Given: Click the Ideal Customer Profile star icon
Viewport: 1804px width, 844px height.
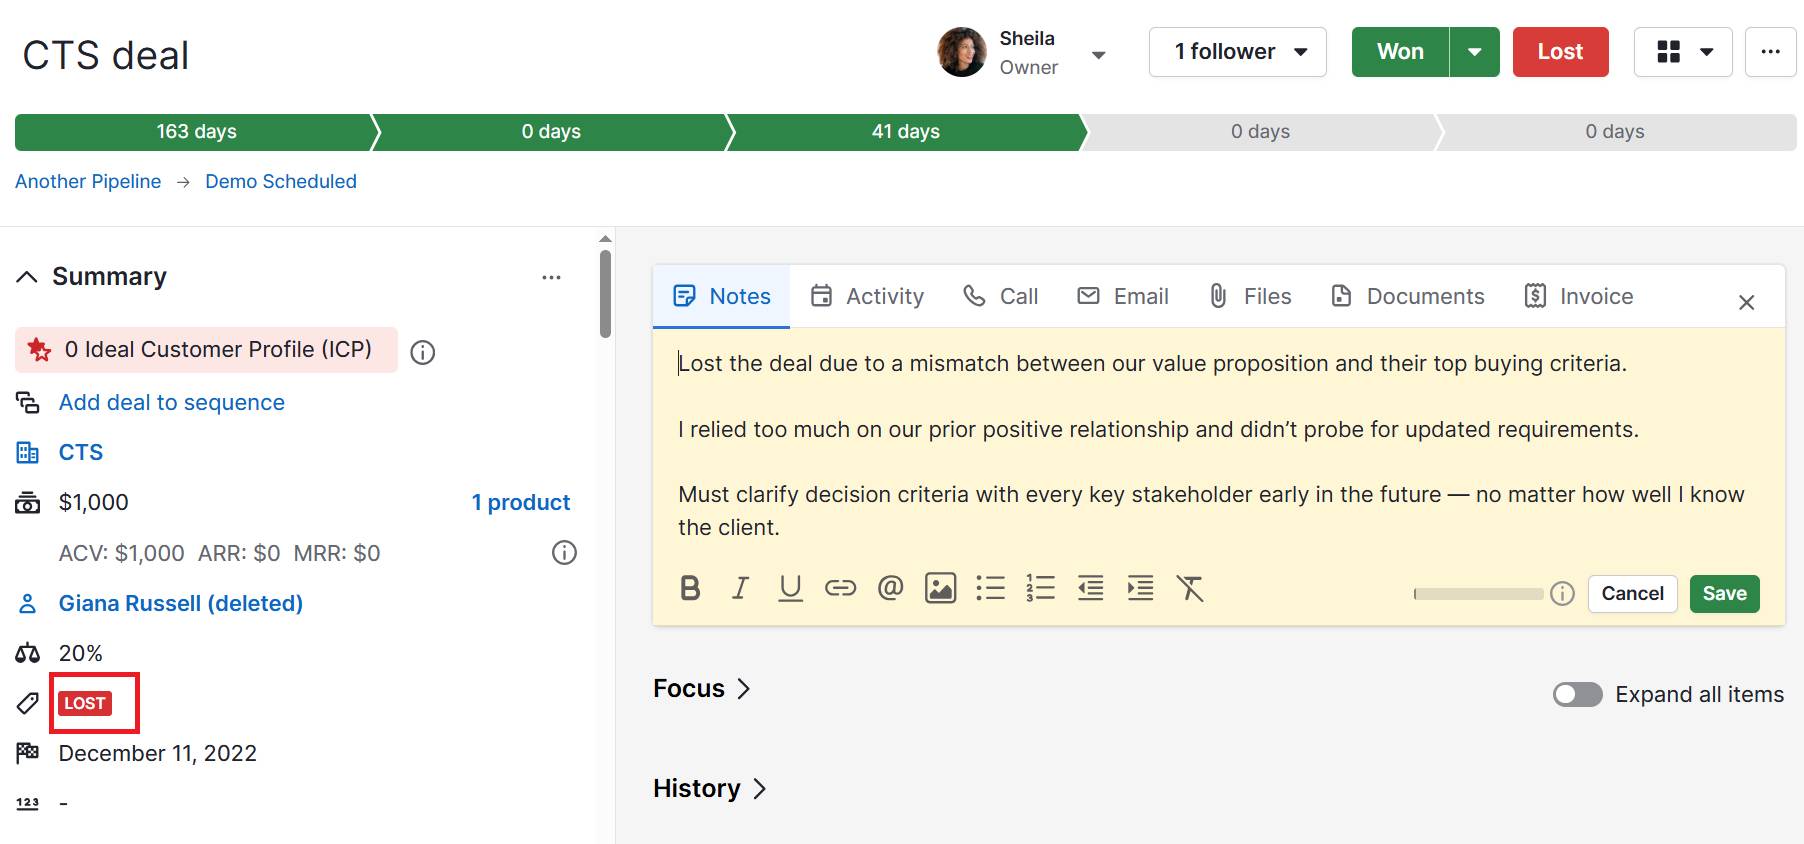Looking at the screenshot, I should (39, 350).
